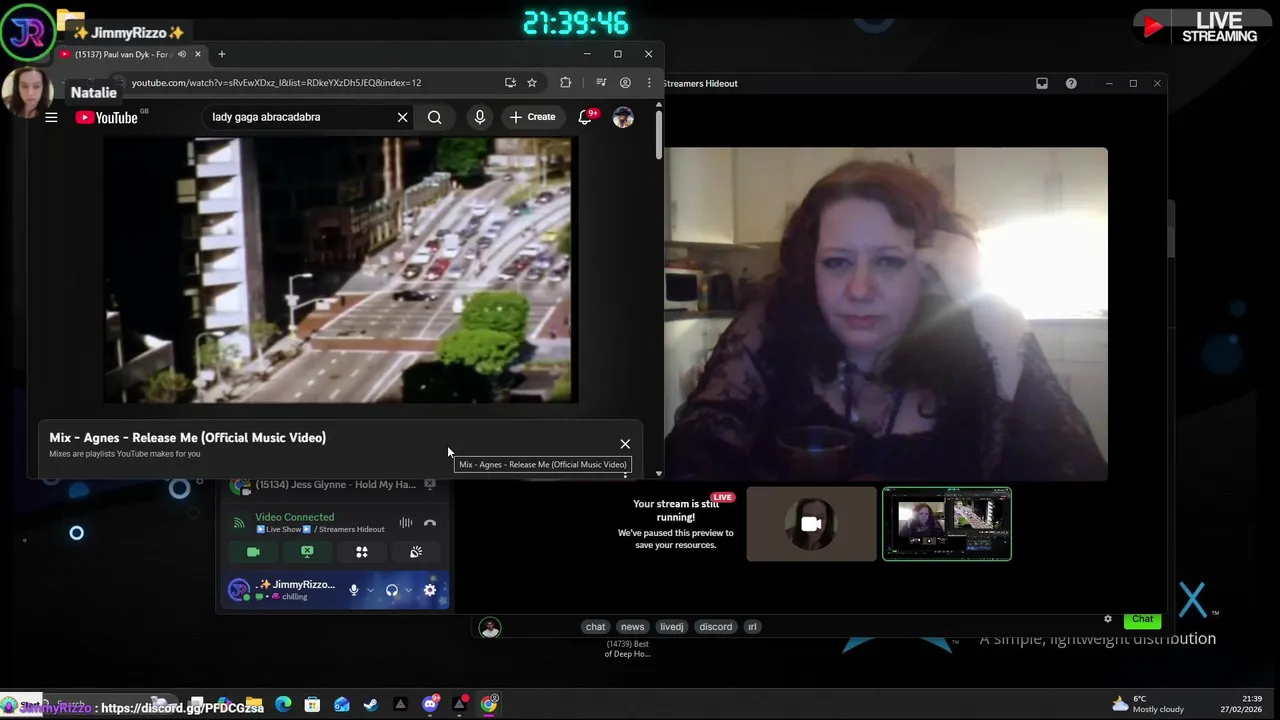Go to the YouTube home logo
This screenshot has width=1280, height=720.
pyautogui.click(x=106, y=117)
